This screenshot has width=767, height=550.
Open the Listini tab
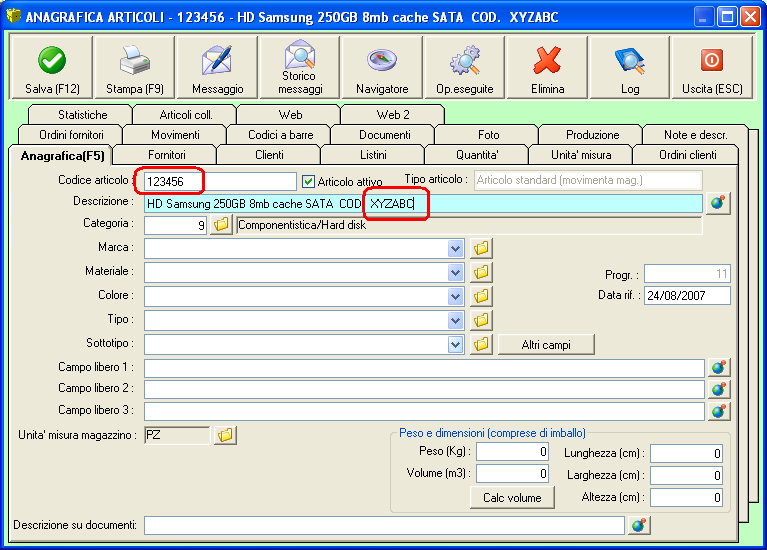(373, 155)
